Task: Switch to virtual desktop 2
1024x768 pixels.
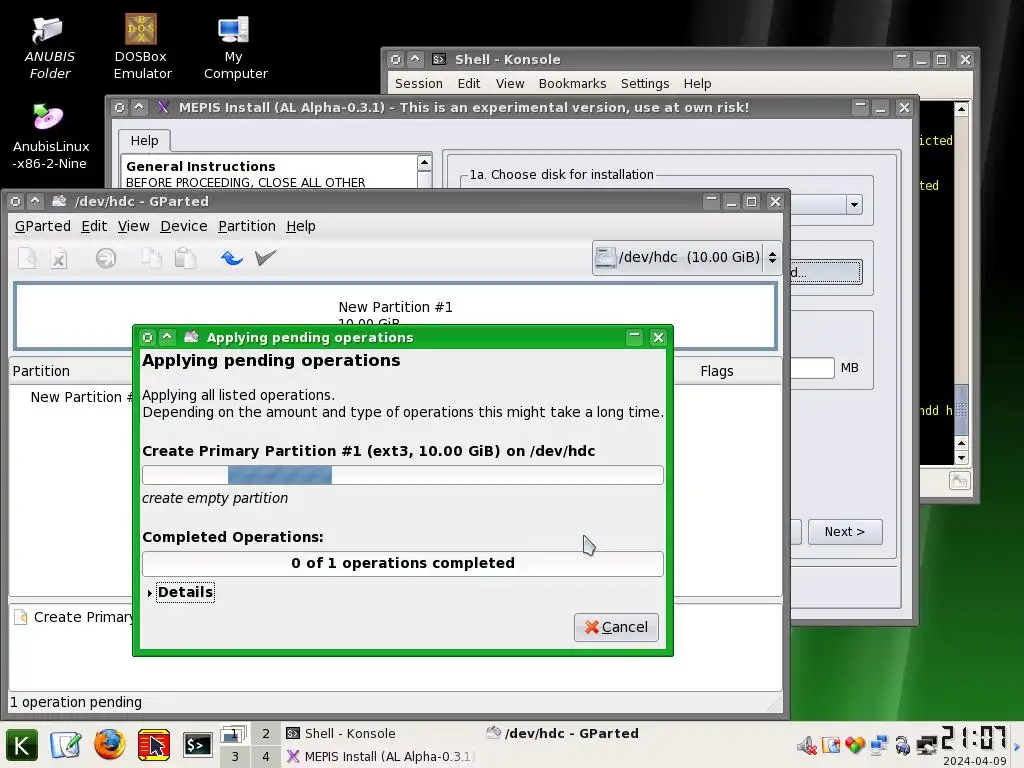Action: 266,733
